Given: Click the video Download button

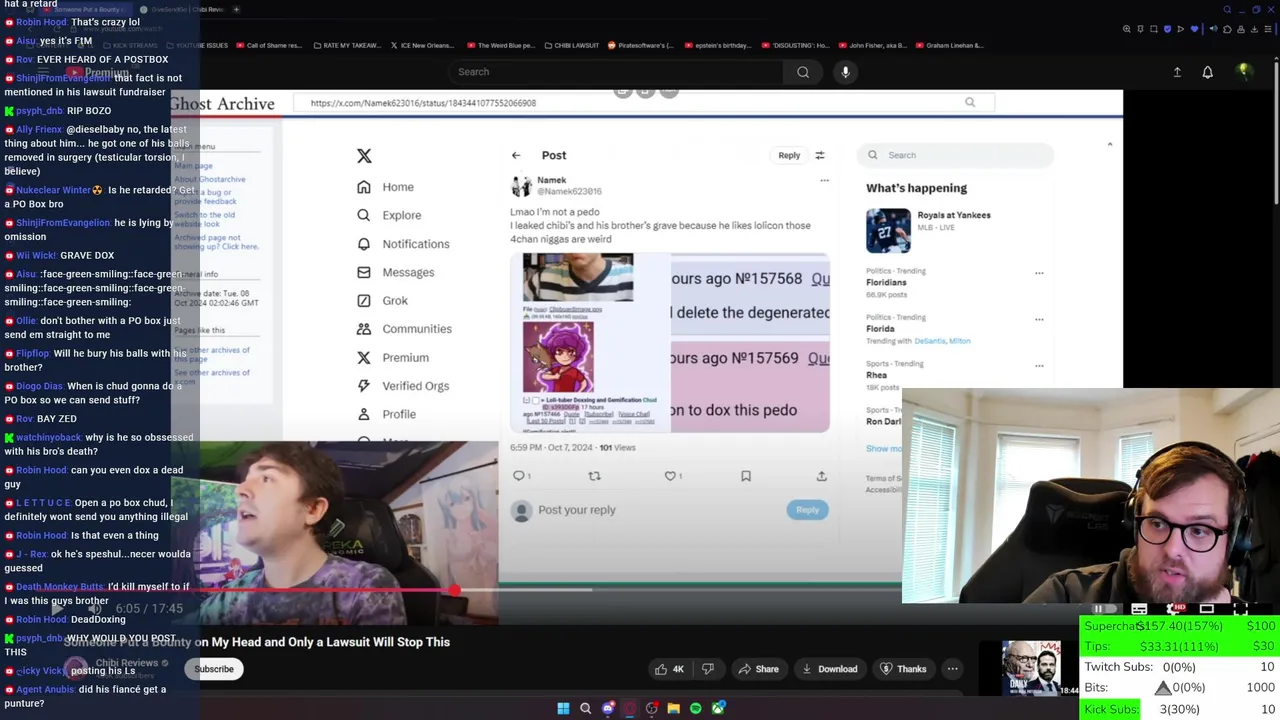Looking at the screenshot, I should (x=828, y=669).
